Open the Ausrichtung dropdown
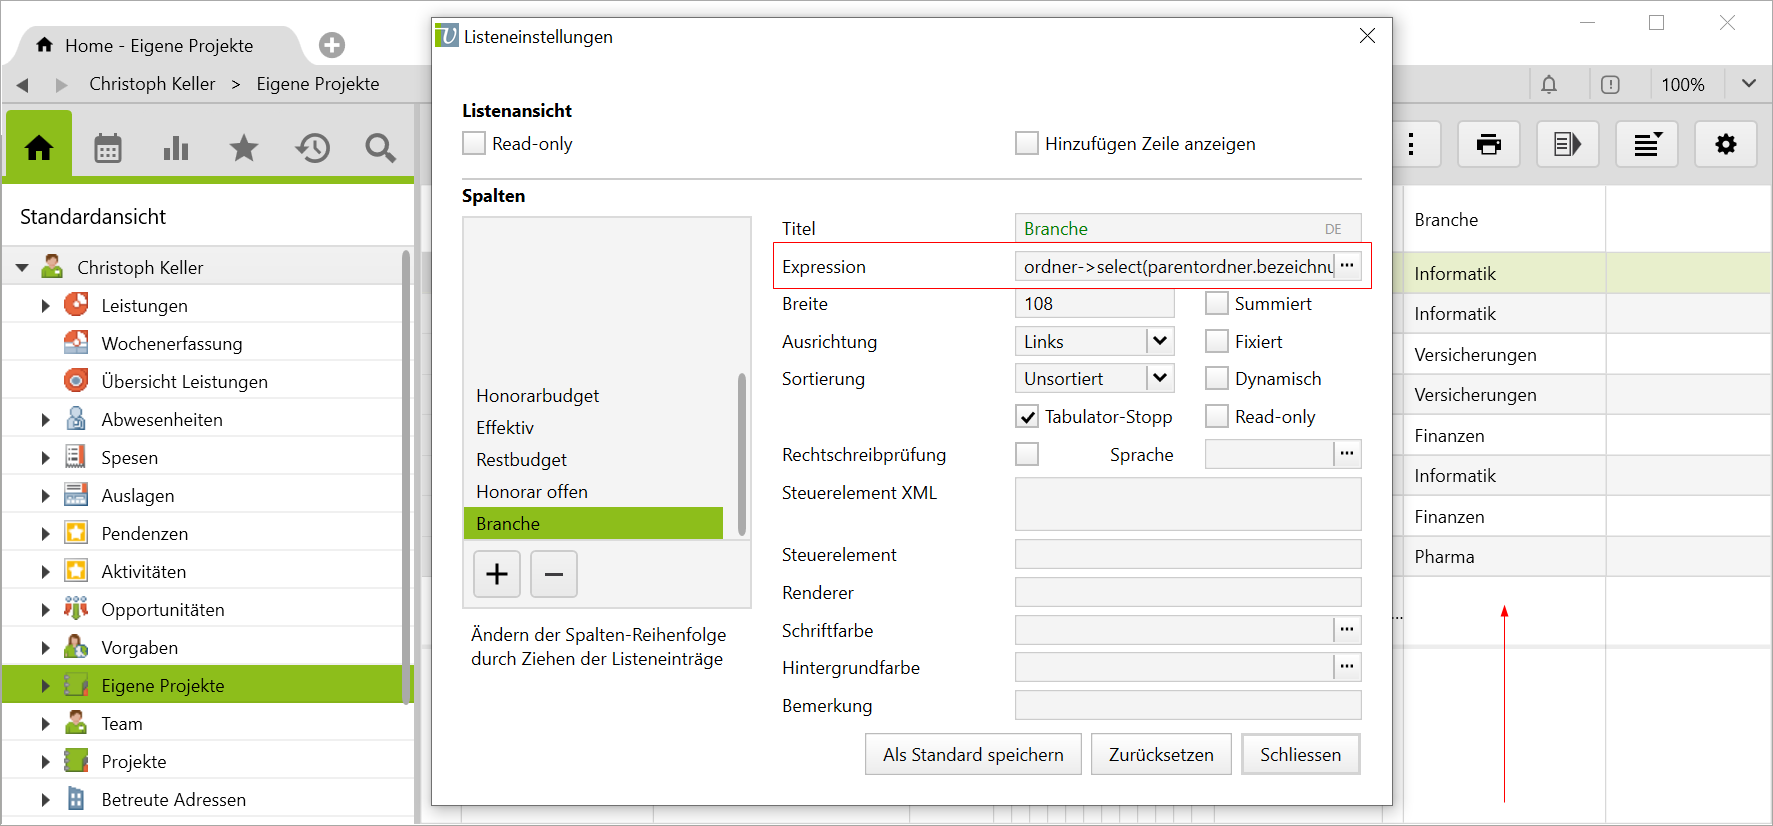 tap(1159, 342)
